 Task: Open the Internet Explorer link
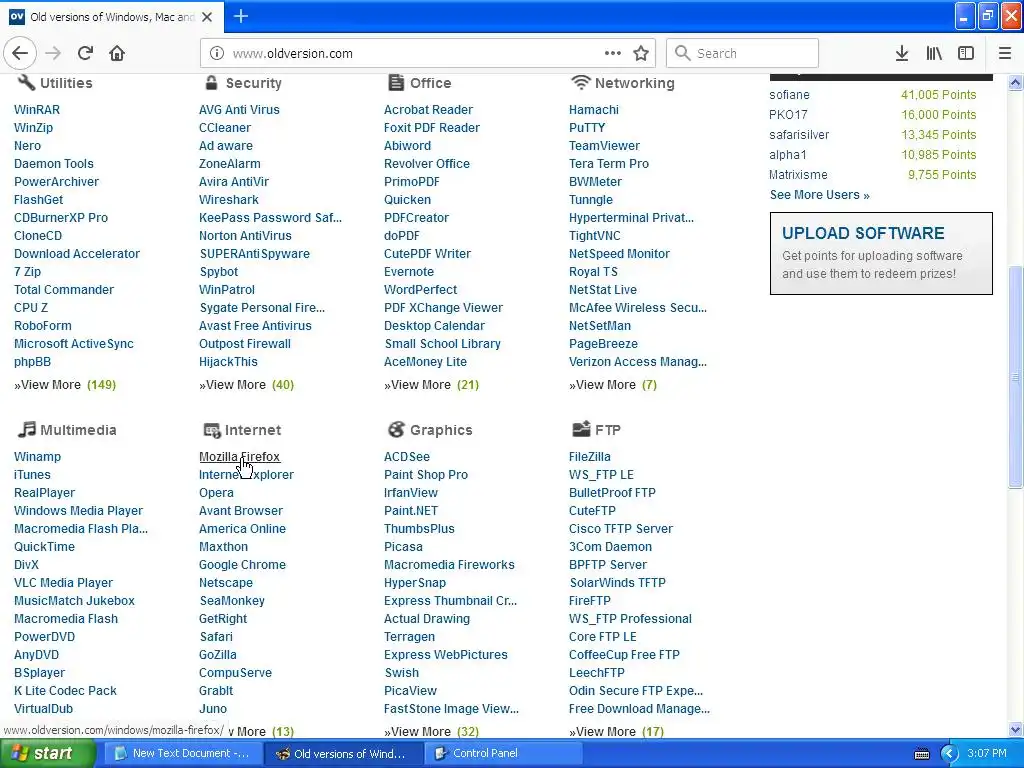pyautogui.click(x=246, y=475)
